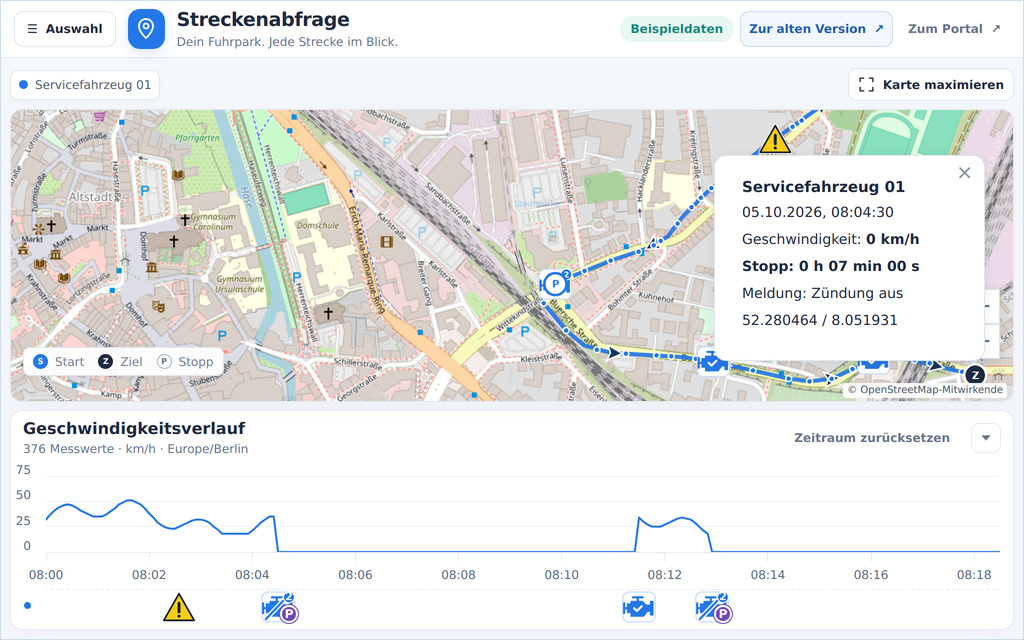This screenshot has width=1024, height=640.
Task: Click the 'Meldung: Zündung aus' line
Action: click(822, 293)
